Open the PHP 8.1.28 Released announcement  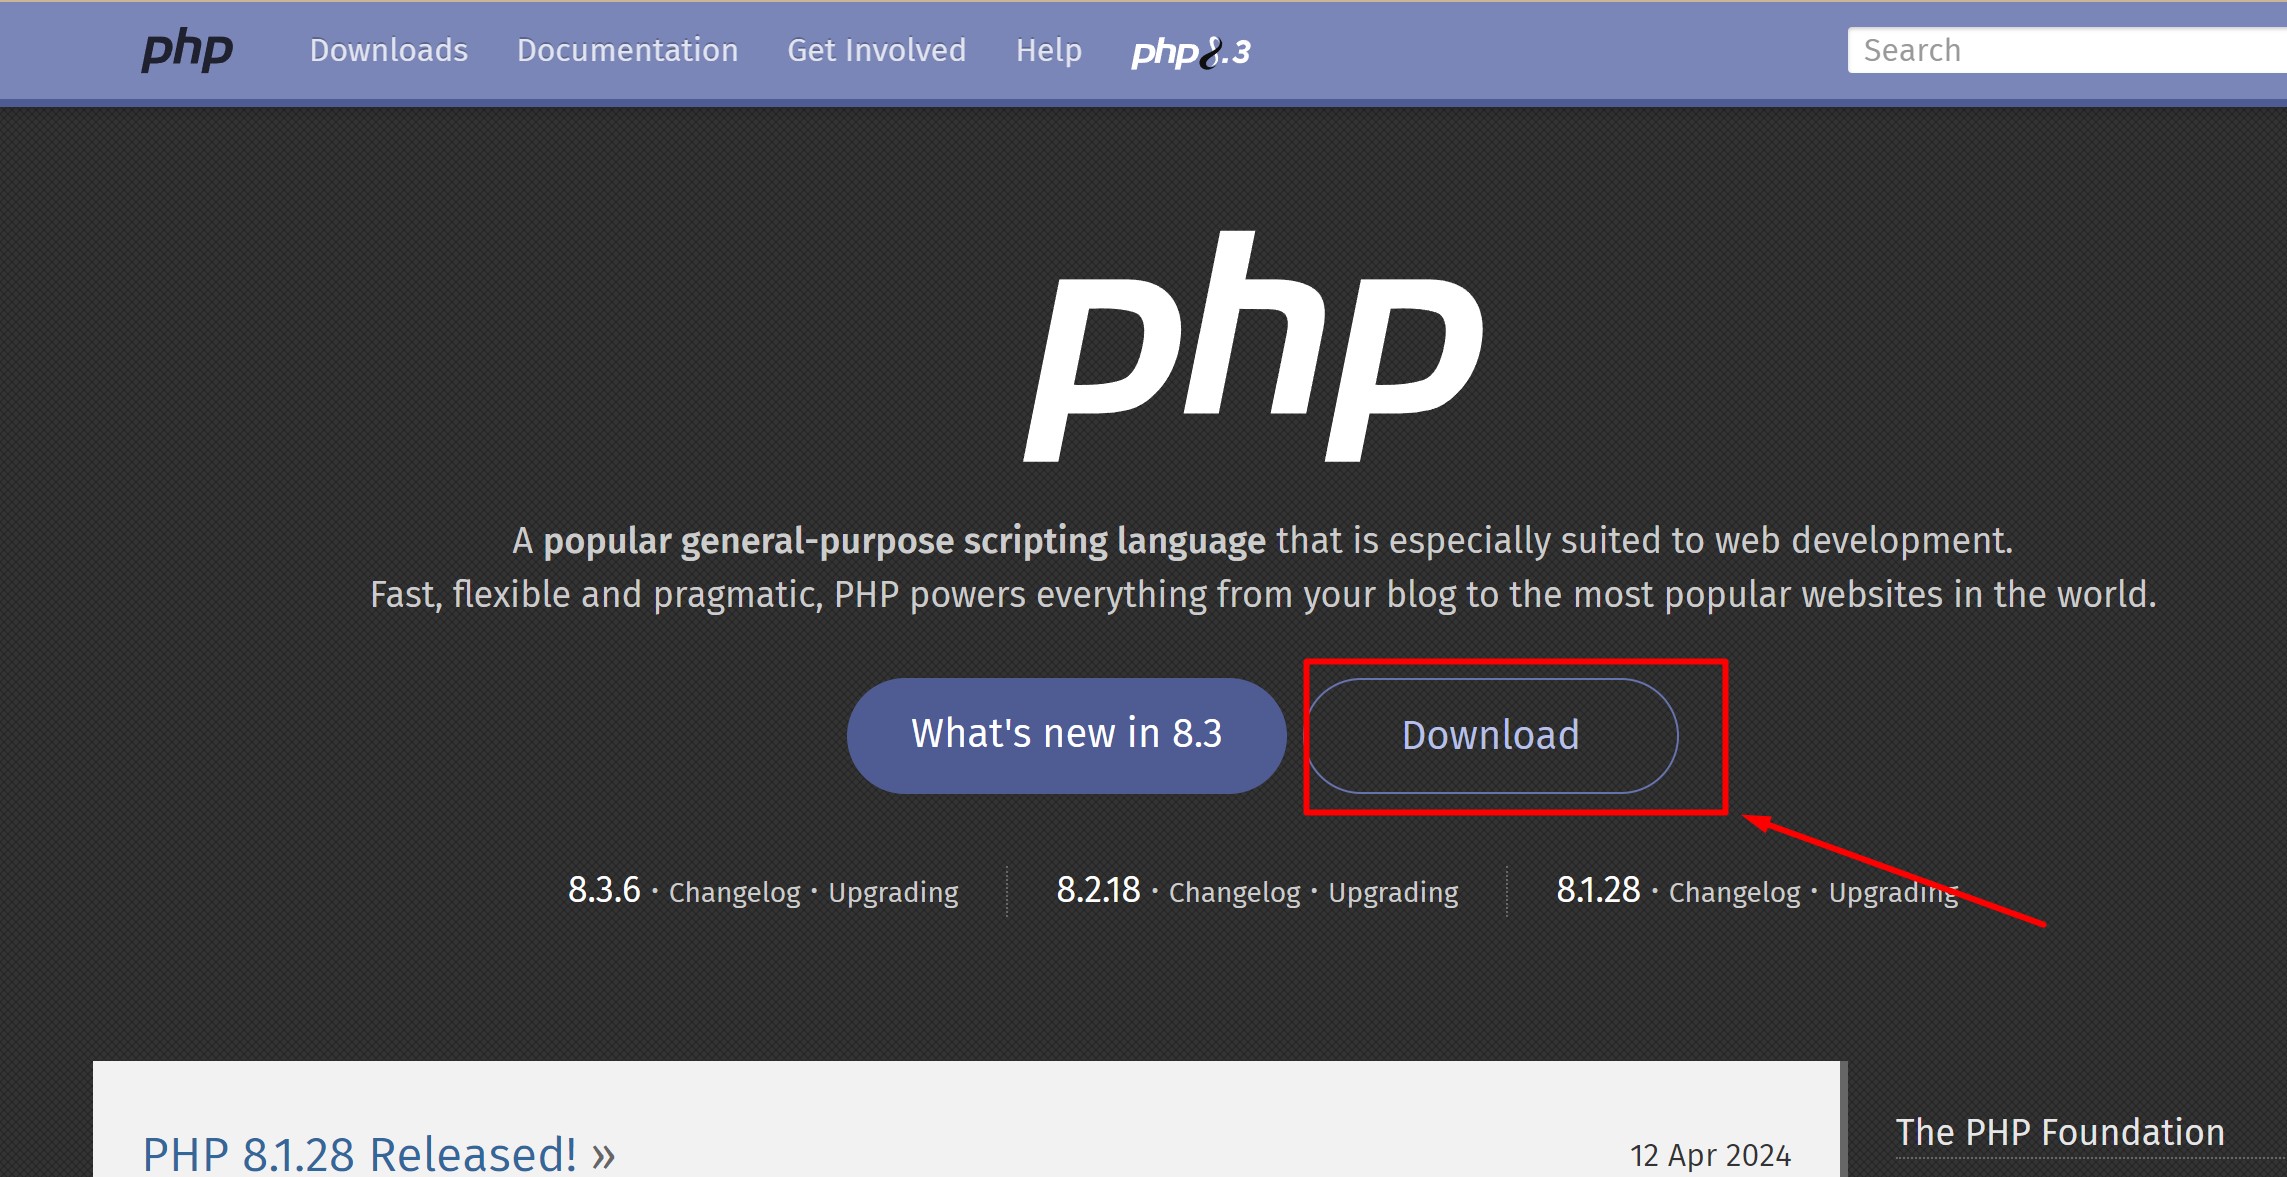[x=360, y=1153]
